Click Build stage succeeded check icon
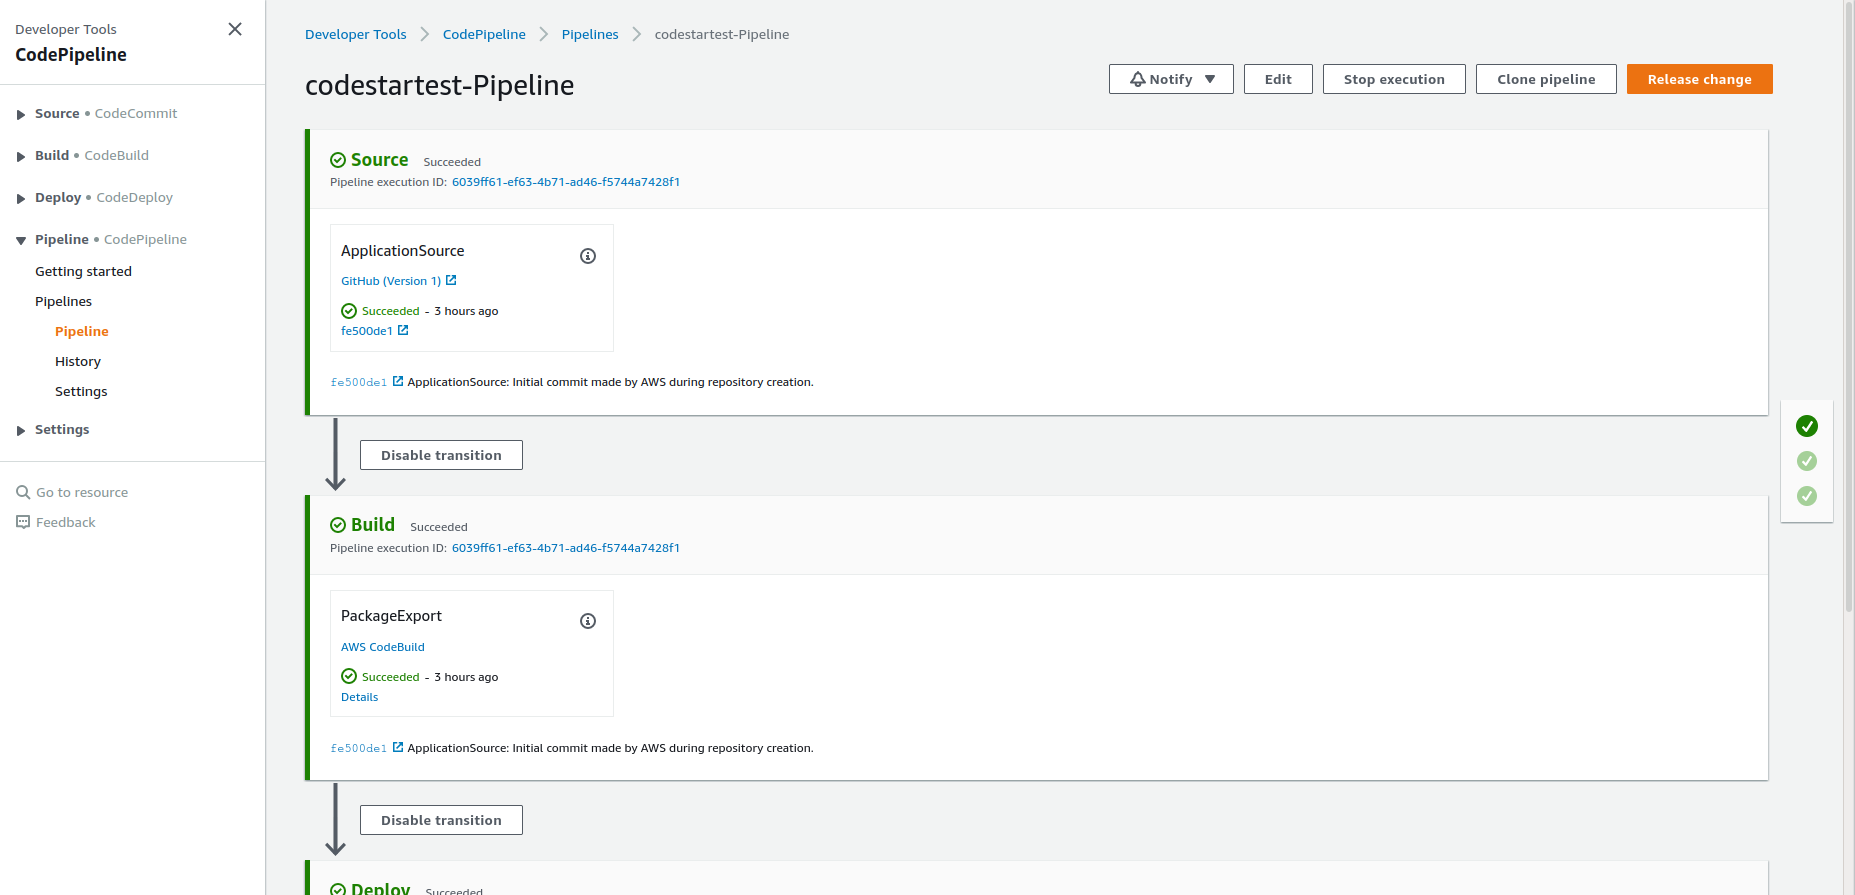1855x895 pixels. [338, 525]
